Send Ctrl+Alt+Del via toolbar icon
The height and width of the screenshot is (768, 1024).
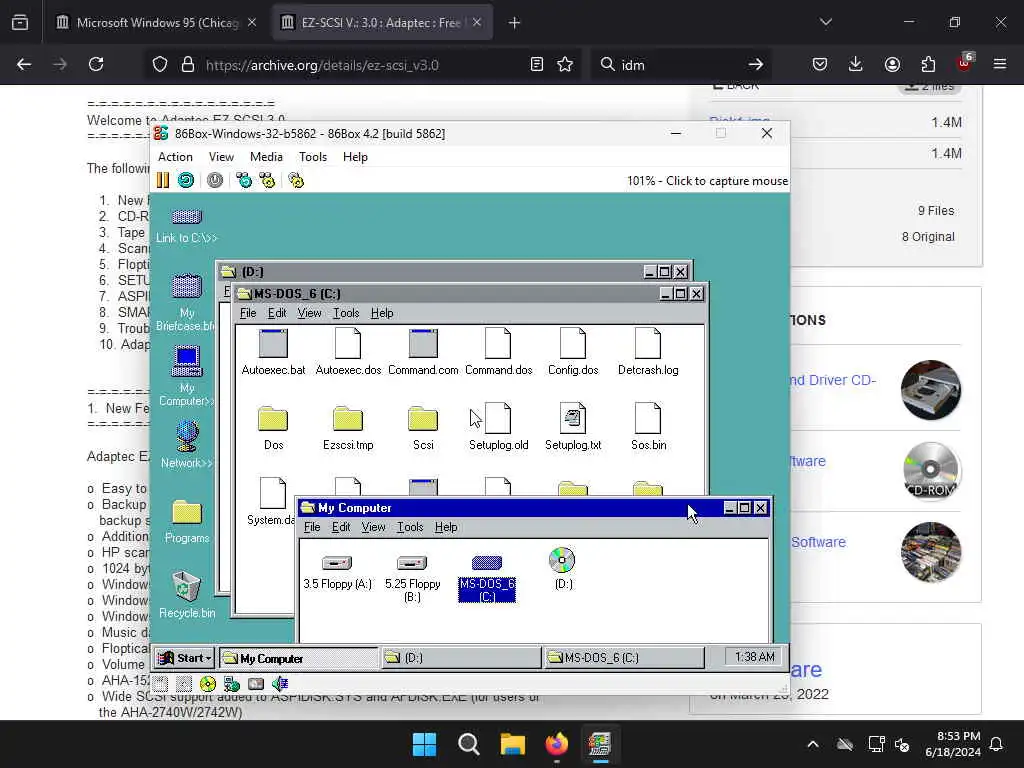(244, 180)
